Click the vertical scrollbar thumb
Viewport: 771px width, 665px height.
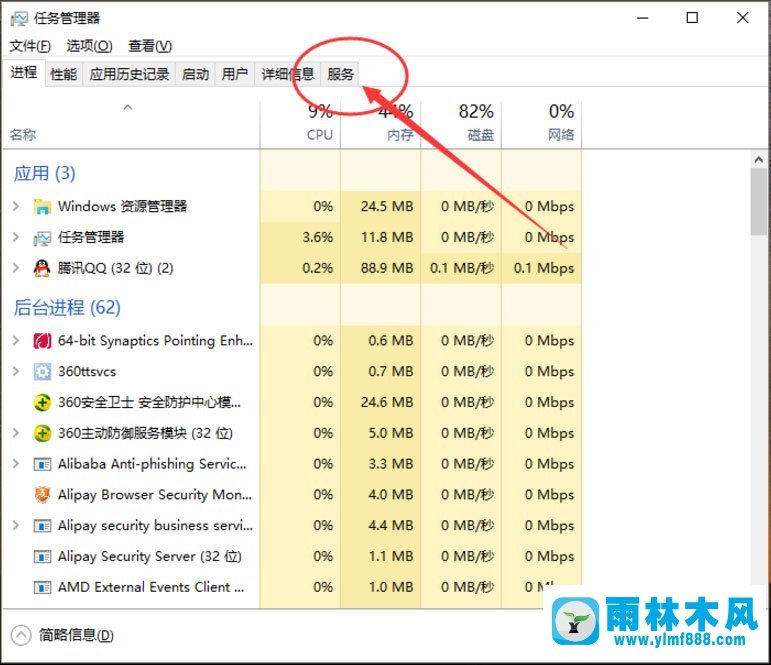[x=759, y=202]
